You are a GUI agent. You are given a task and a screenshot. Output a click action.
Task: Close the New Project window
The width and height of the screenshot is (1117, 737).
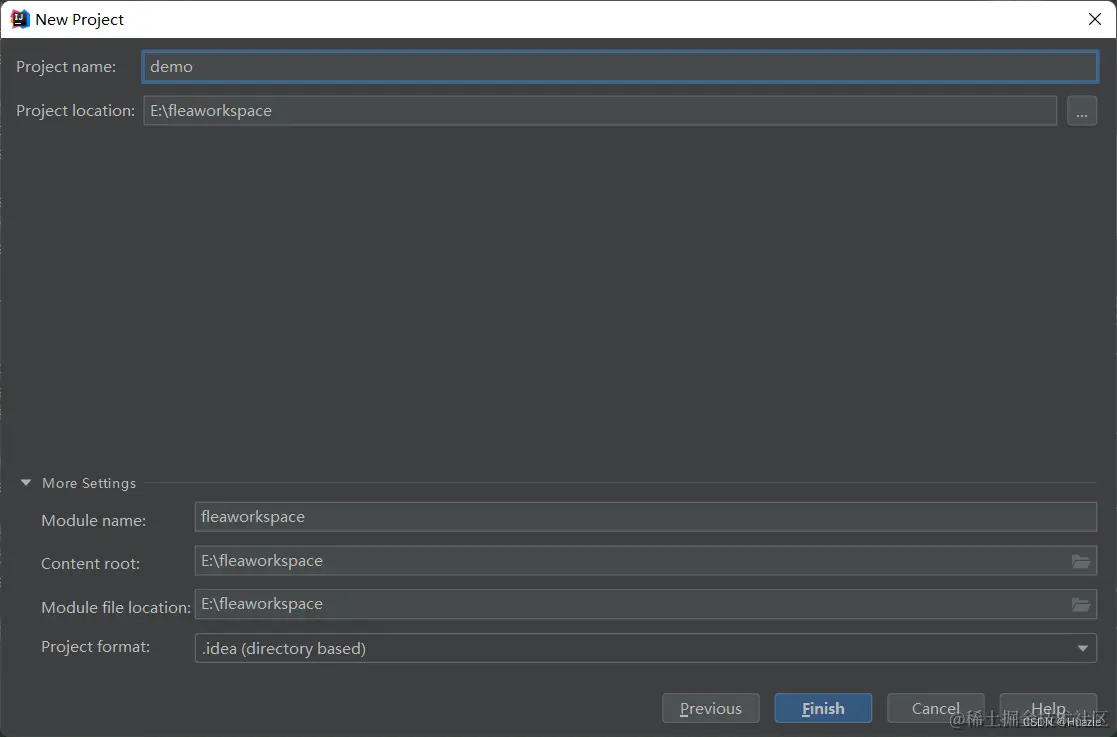[x=1095, y=19]
